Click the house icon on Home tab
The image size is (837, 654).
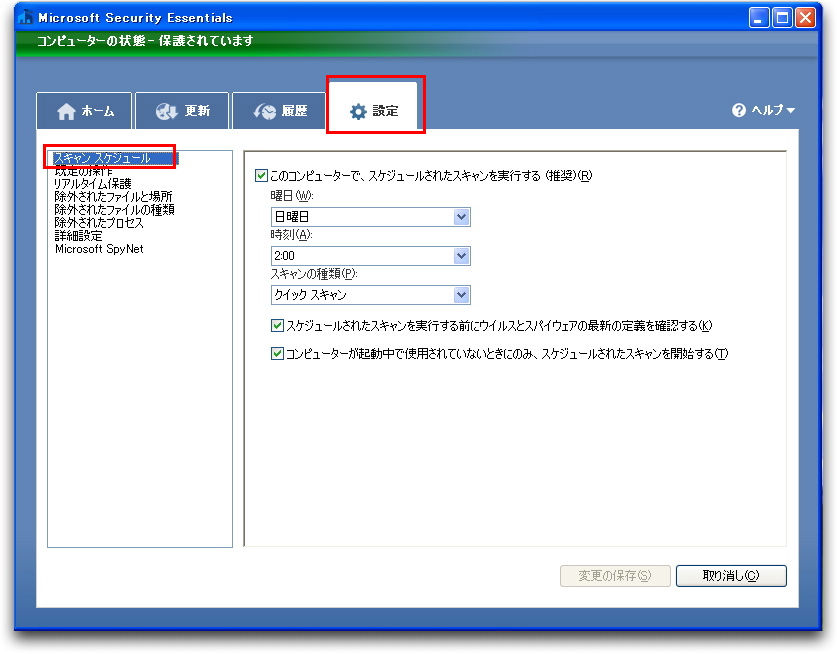tap(67, 111)
